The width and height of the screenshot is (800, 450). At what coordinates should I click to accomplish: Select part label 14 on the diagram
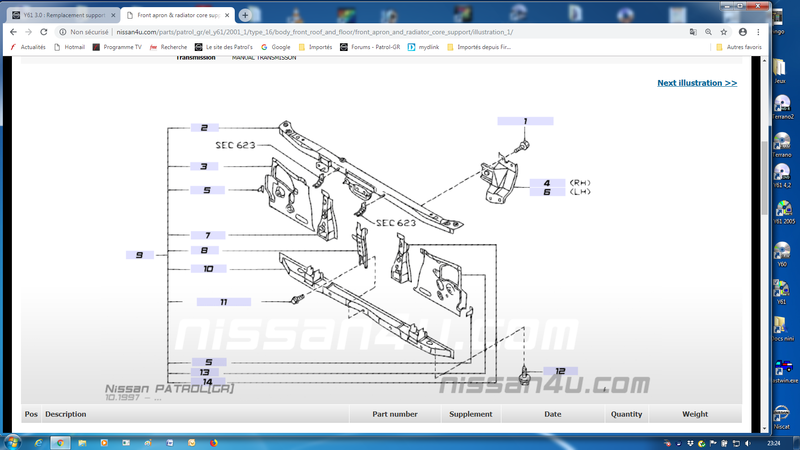click(208, 381)
